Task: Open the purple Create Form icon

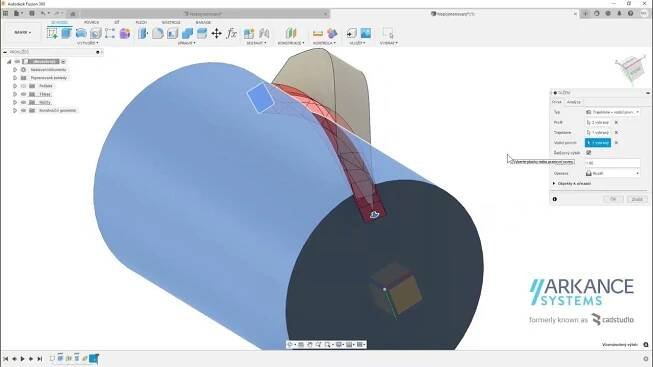Action: point(125,33)
